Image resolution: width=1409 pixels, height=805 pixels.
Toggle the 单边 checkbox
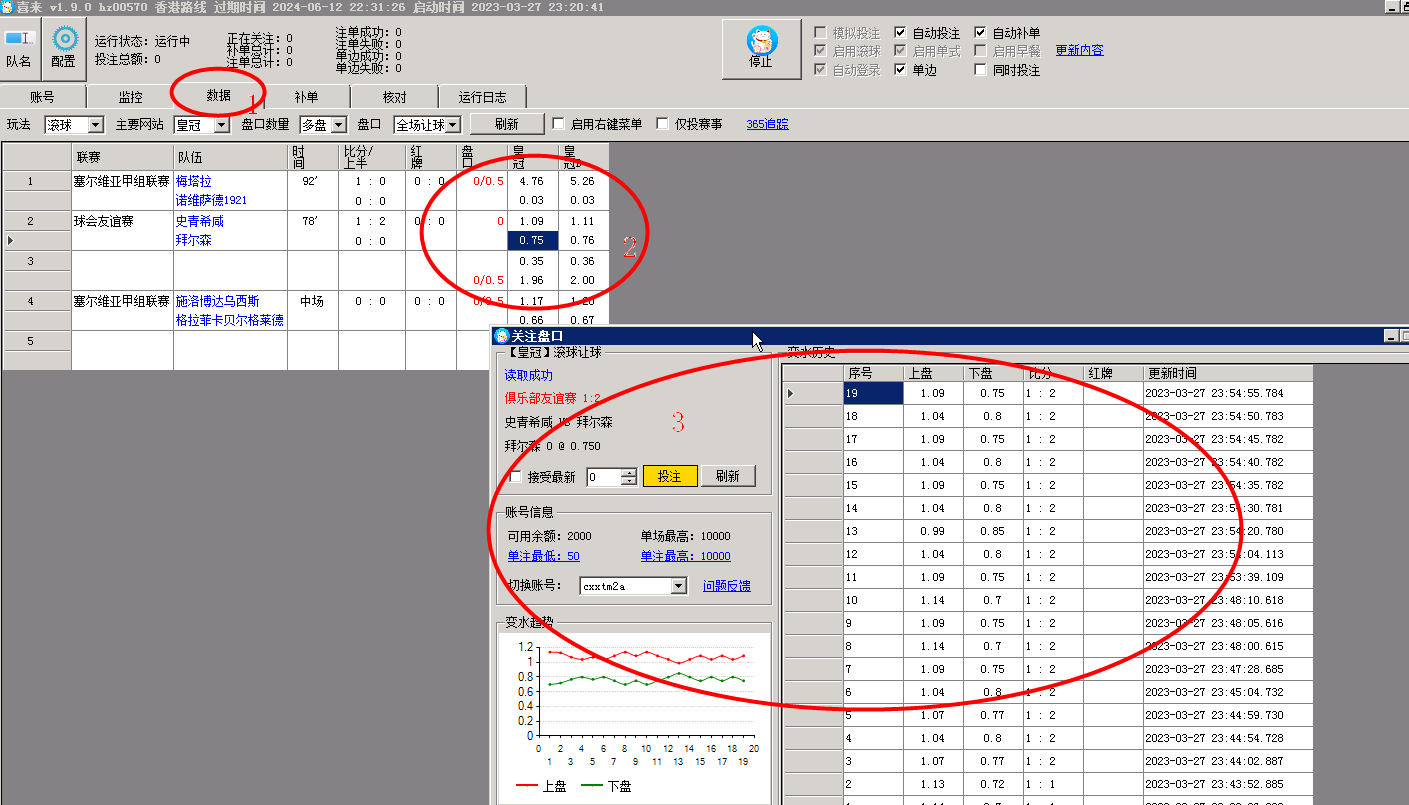[900, 70]
